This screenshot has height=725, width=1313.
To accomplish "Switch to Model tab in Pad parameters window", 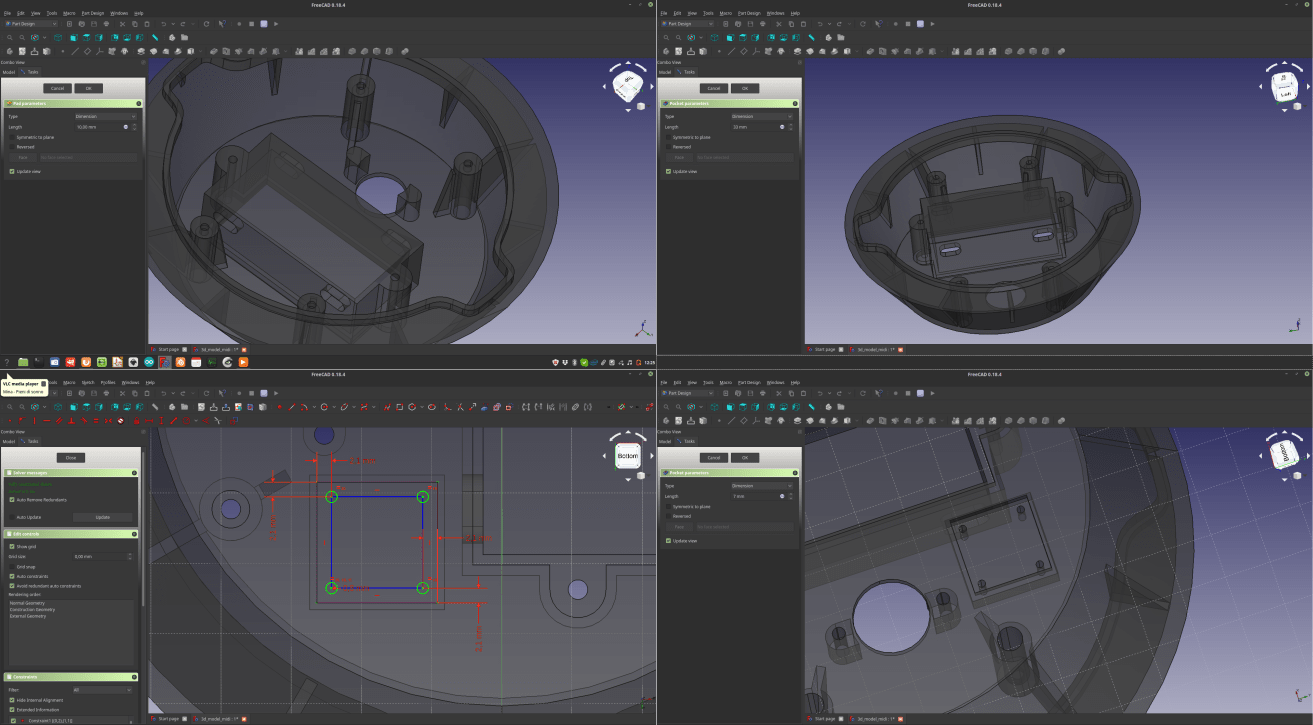I will (x=8, y=72).
